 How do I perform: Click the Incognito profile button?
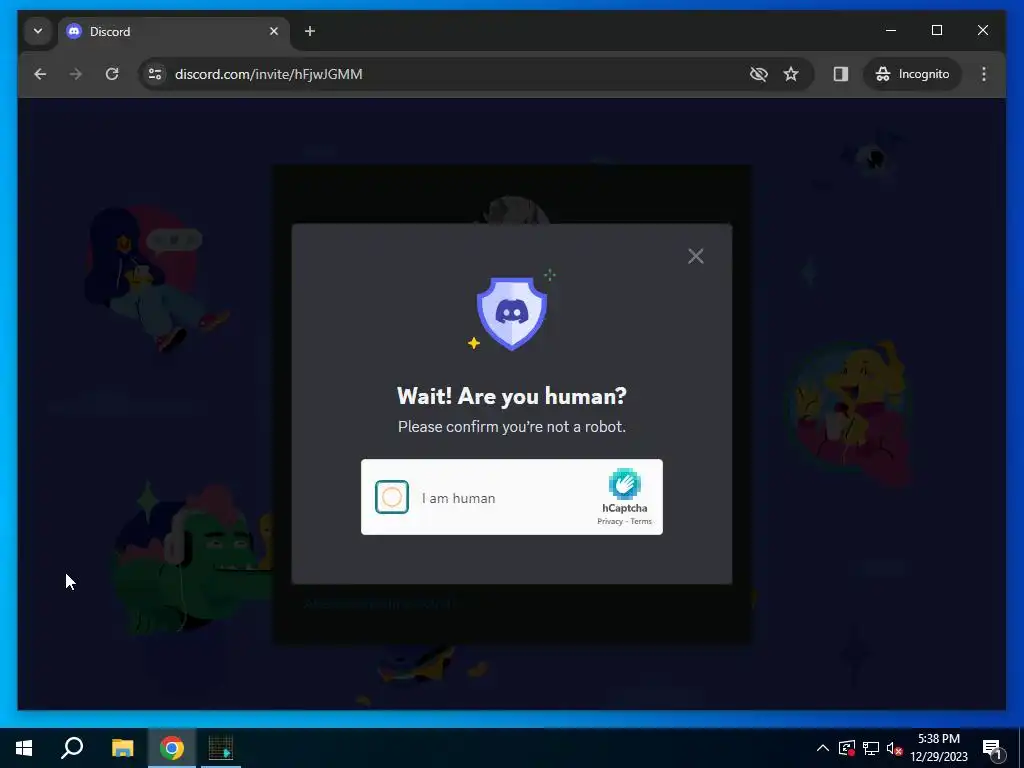[x=912, y=74]
